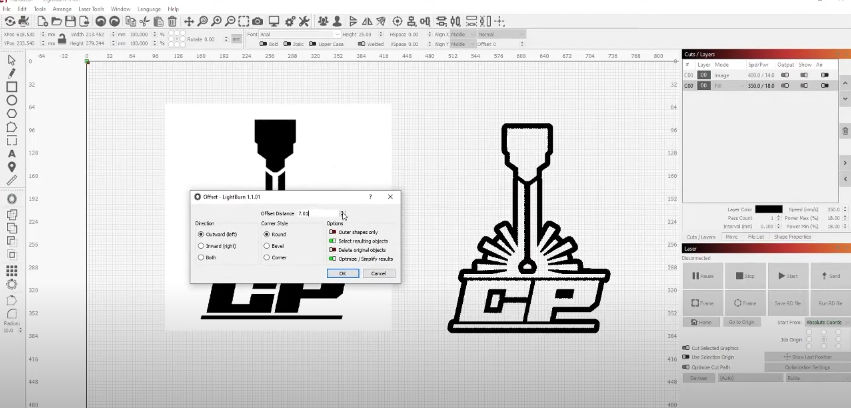851x408 pixels.
Task: Click the Layer Color black swatch
Action: [769, 209]
